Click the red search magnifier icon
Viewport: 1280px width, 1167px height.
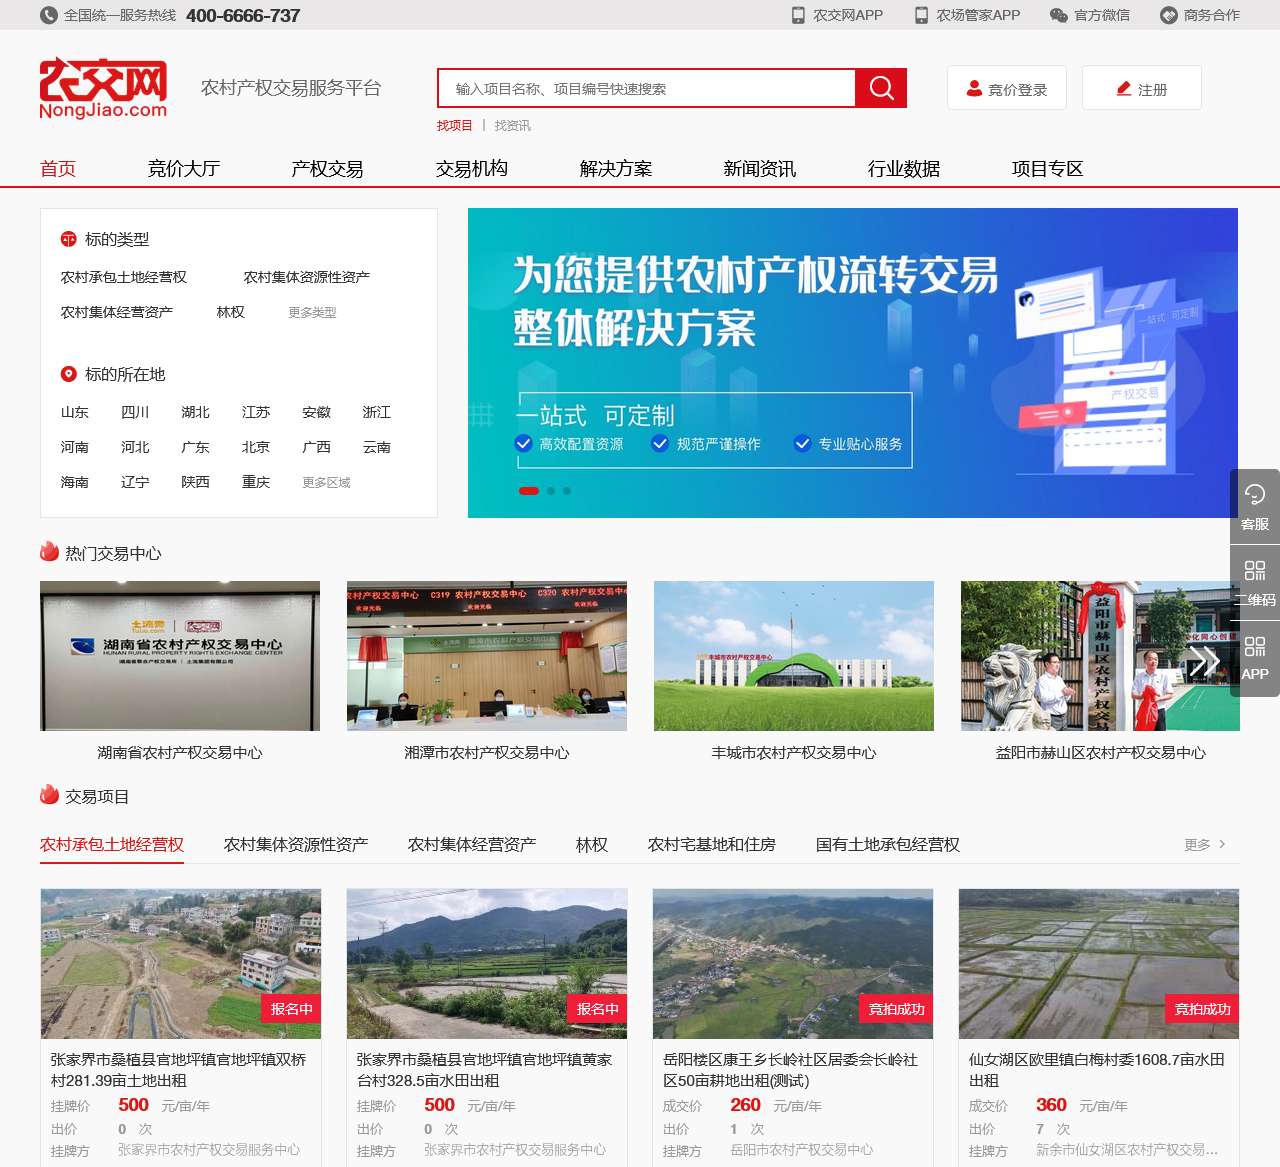pos(880,88)
